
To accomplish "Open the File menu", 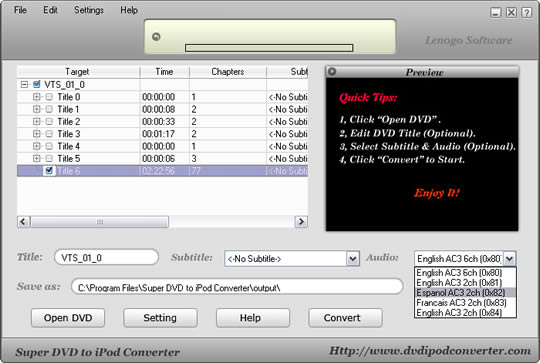I will [20, 10].
